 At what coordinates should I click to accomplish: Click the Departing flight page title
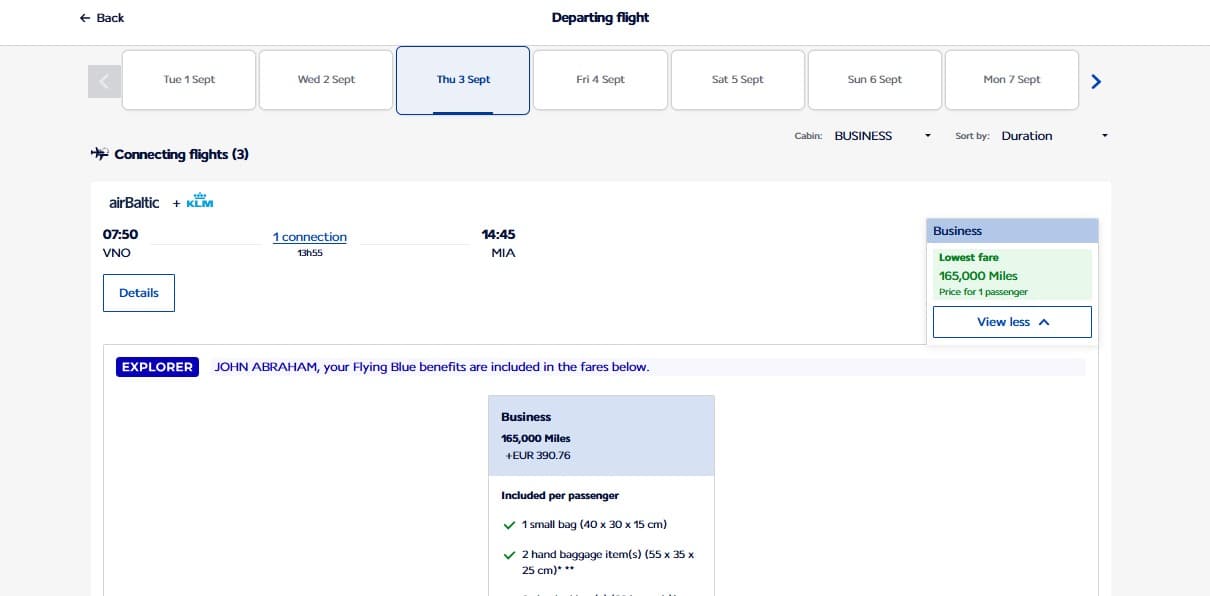pyautogui.click(x=600, y=17)
